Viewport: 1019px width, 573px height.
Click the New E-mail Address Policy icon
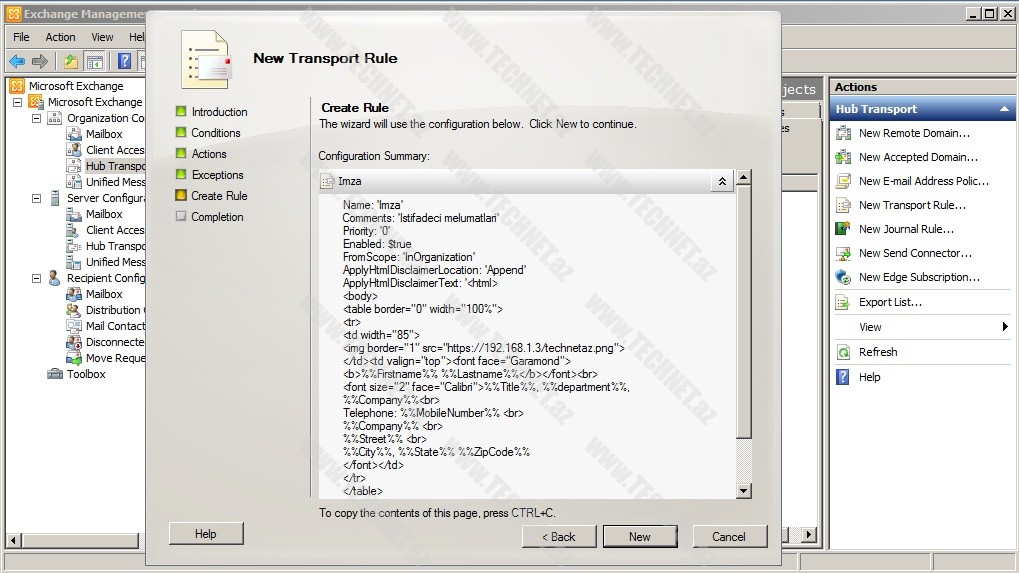click(843, 181)
